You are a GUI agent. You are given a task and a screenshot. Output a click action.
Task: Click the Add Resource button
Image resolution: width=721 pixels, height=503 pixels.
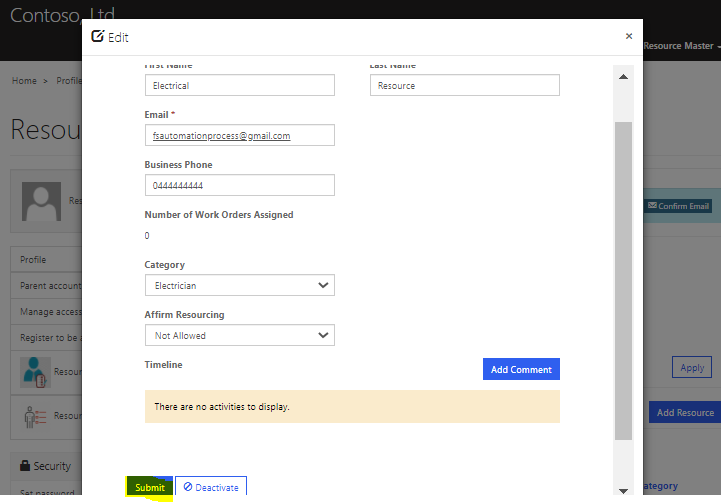tap(685, 412)
